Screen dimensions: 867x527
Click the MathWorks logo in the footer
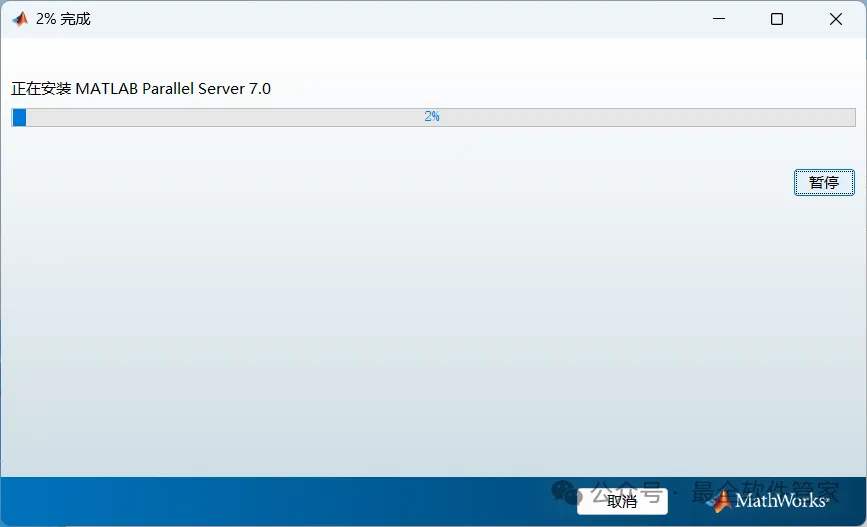tap(769, 500)
